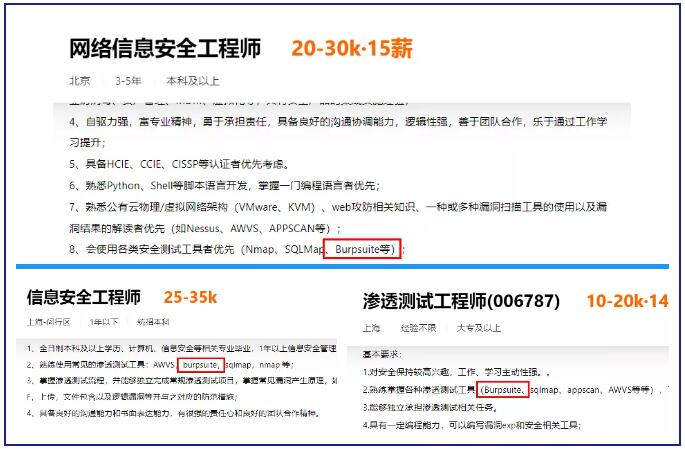This screenshot has width=685, height=449.
Task: Select the 经验不限 experience tag
Action: pos(420,327)
